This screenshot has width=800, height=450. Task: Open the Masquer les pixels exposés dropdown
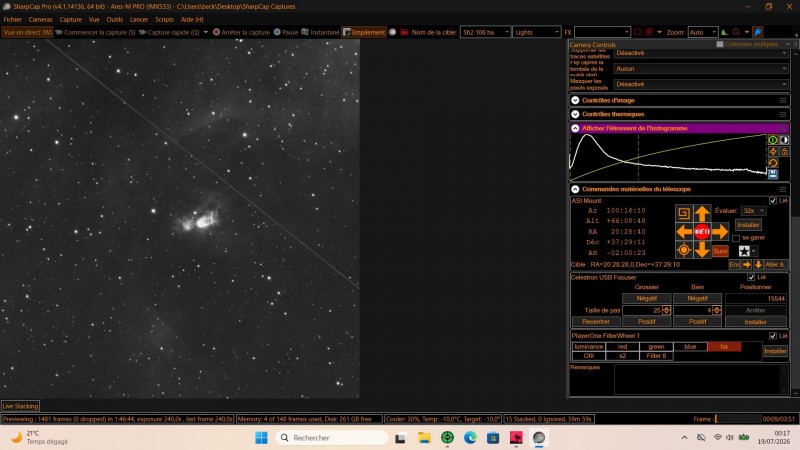[x=702, y=84]
